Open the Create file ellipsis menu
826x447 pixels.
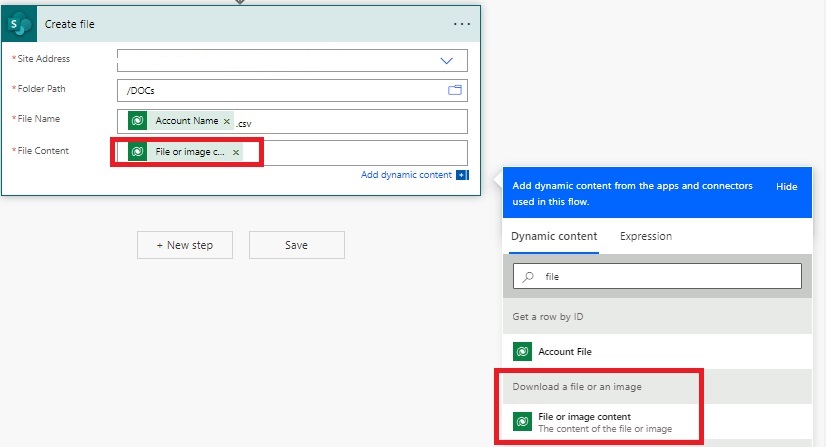tap(461, 23)
